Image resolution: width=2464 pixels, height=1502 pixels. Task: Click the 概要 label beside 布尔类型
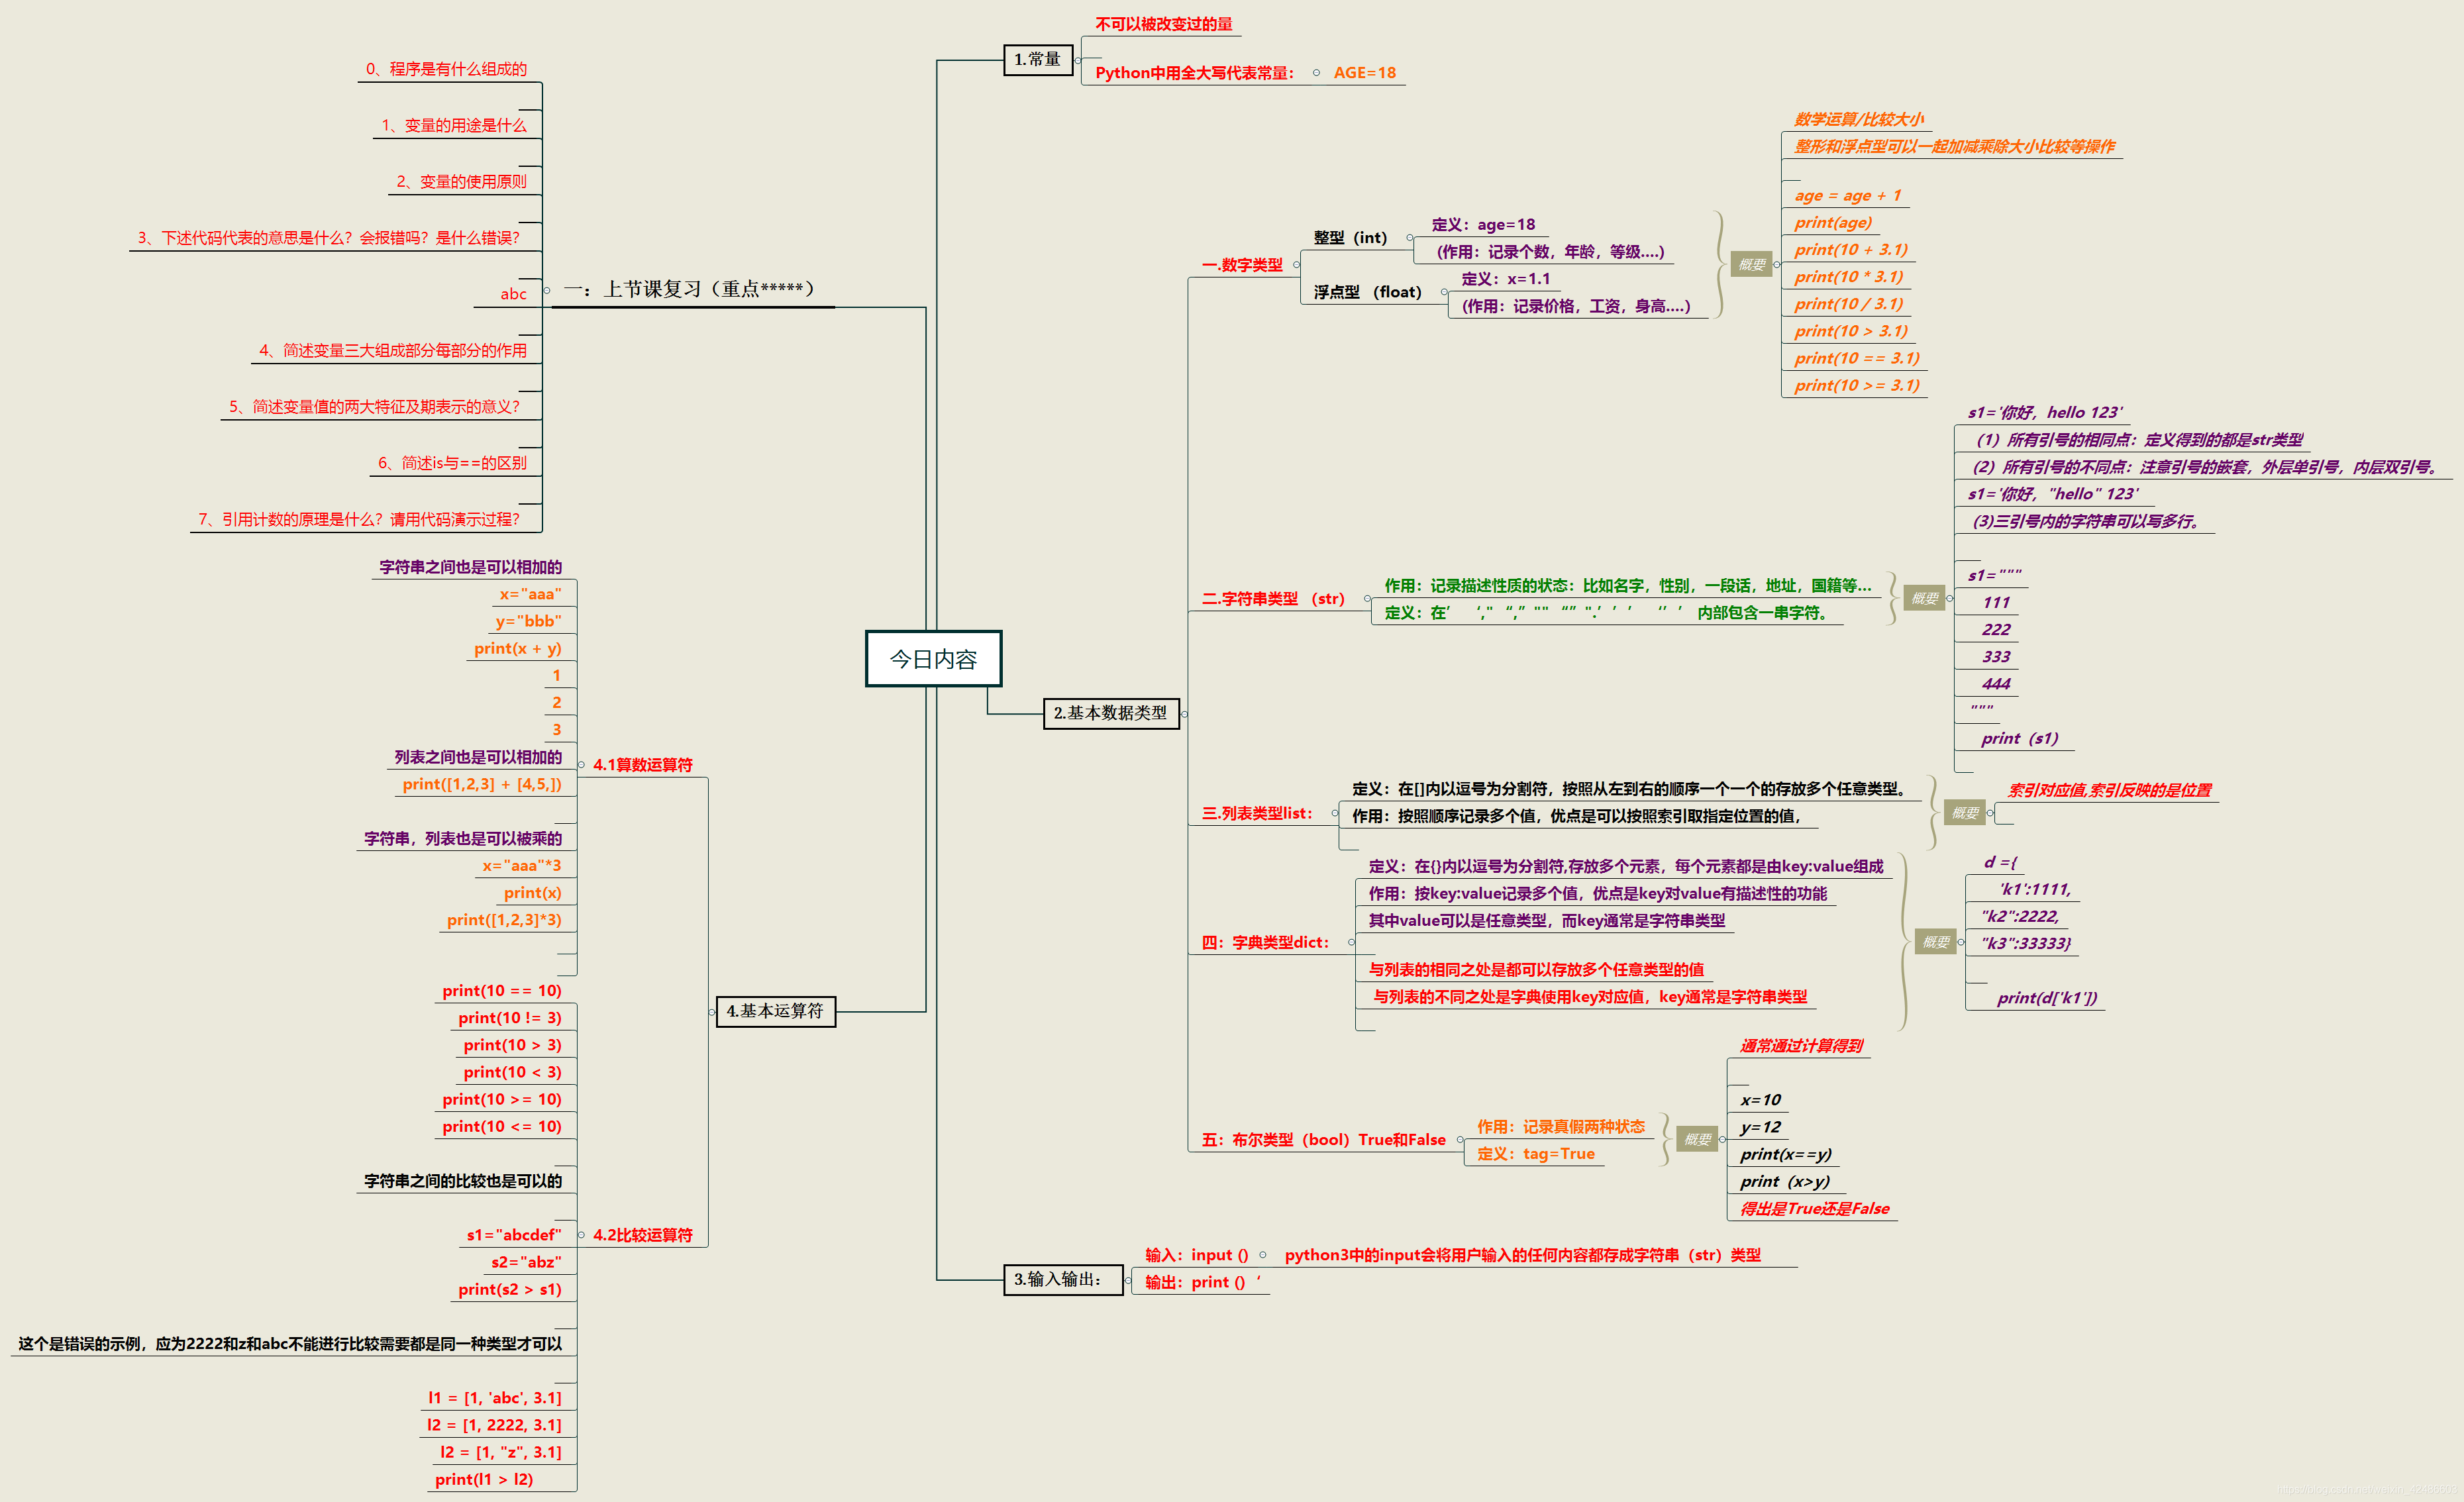coord(1696,1139)
